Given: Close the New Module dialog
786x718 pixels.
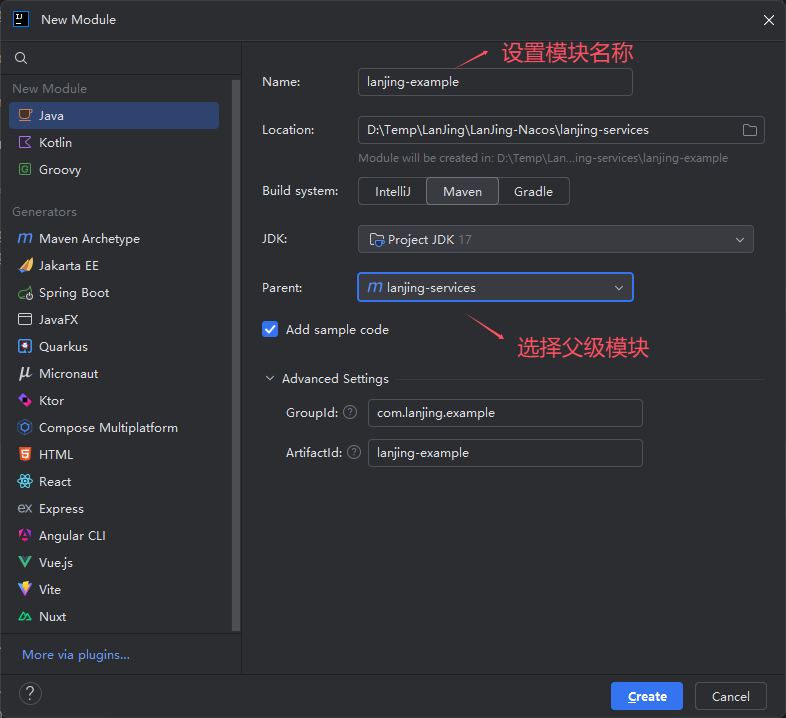Looking at the screenshot, I should (x=768, y=20).
